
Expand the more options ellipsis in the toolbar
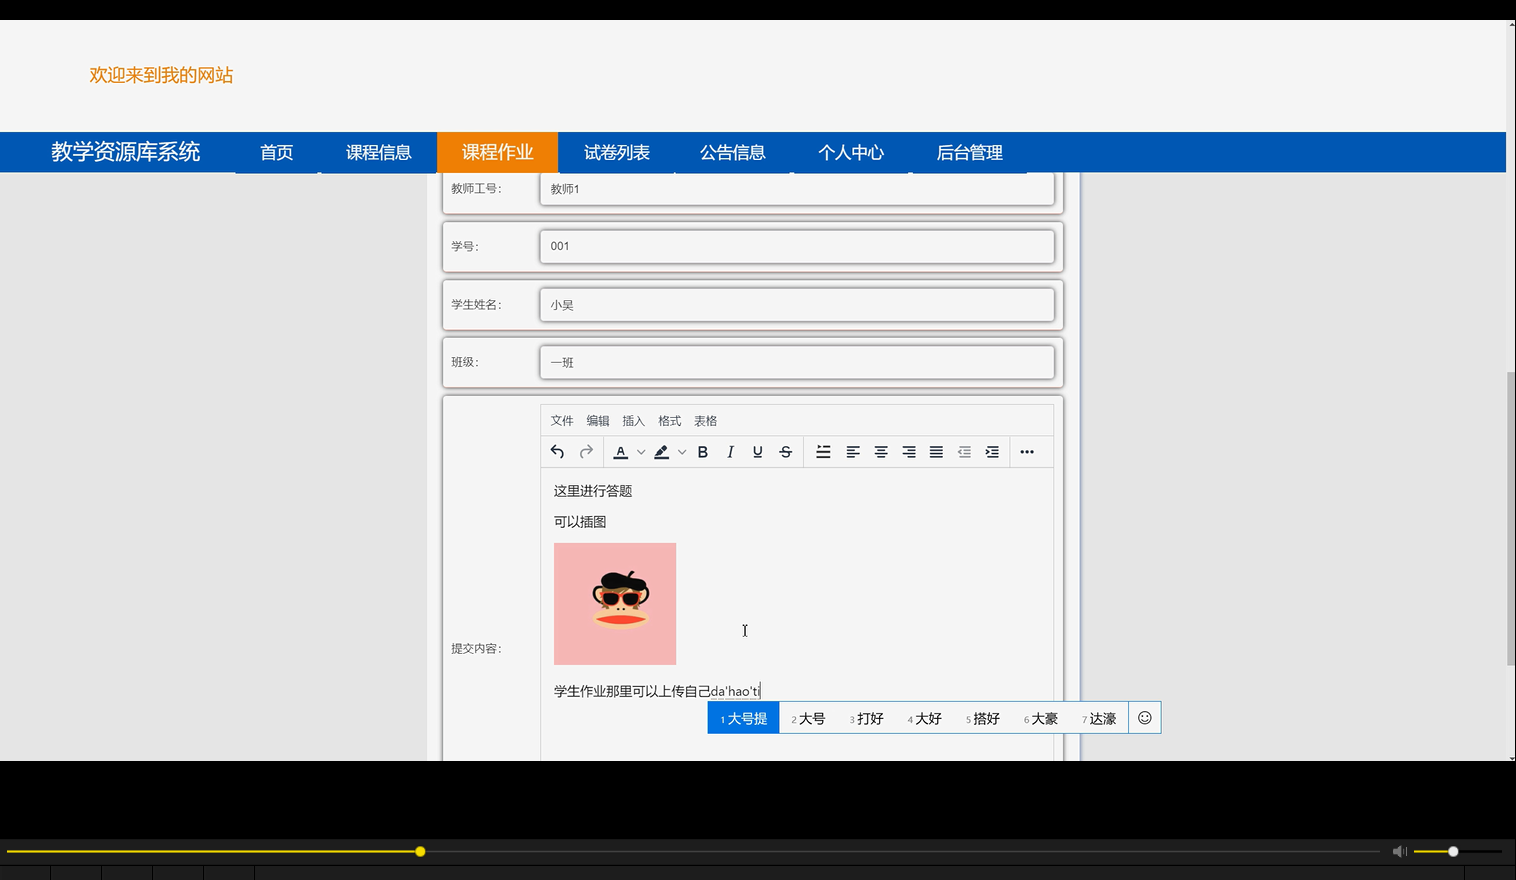coord(1027,451)
